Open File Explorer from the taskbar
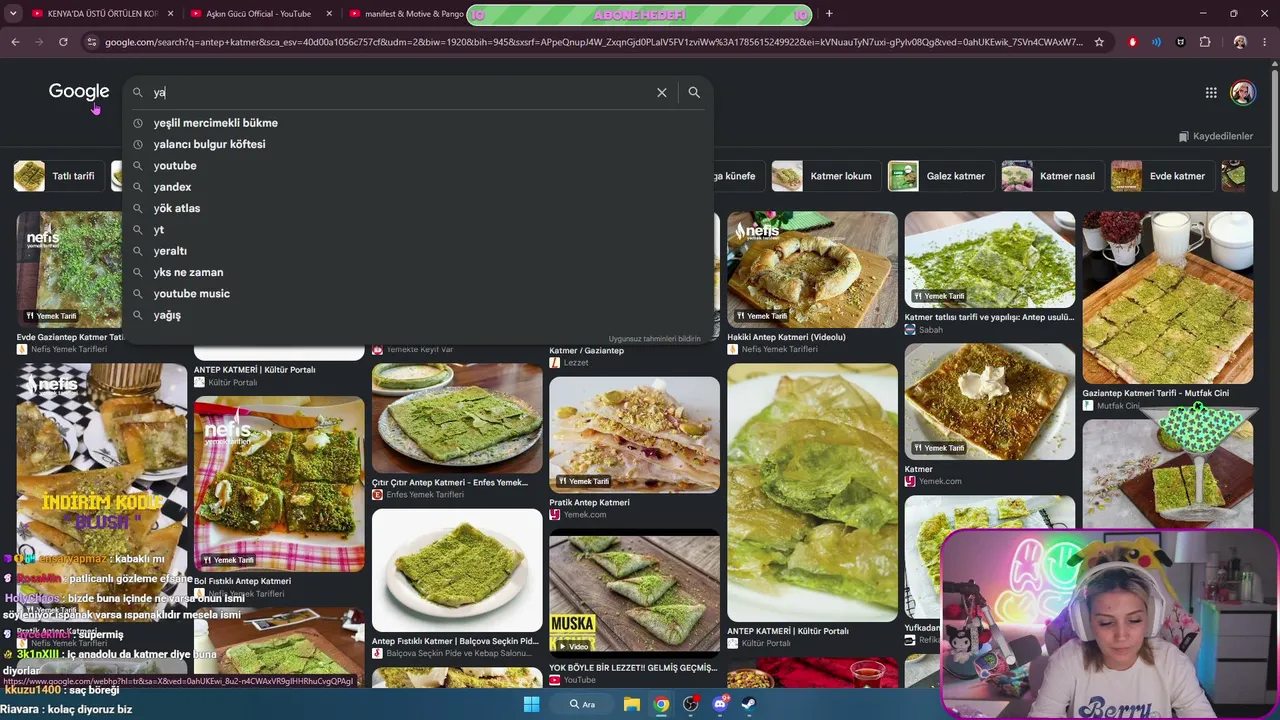The image size is (1280, 720). coord(632,704)
